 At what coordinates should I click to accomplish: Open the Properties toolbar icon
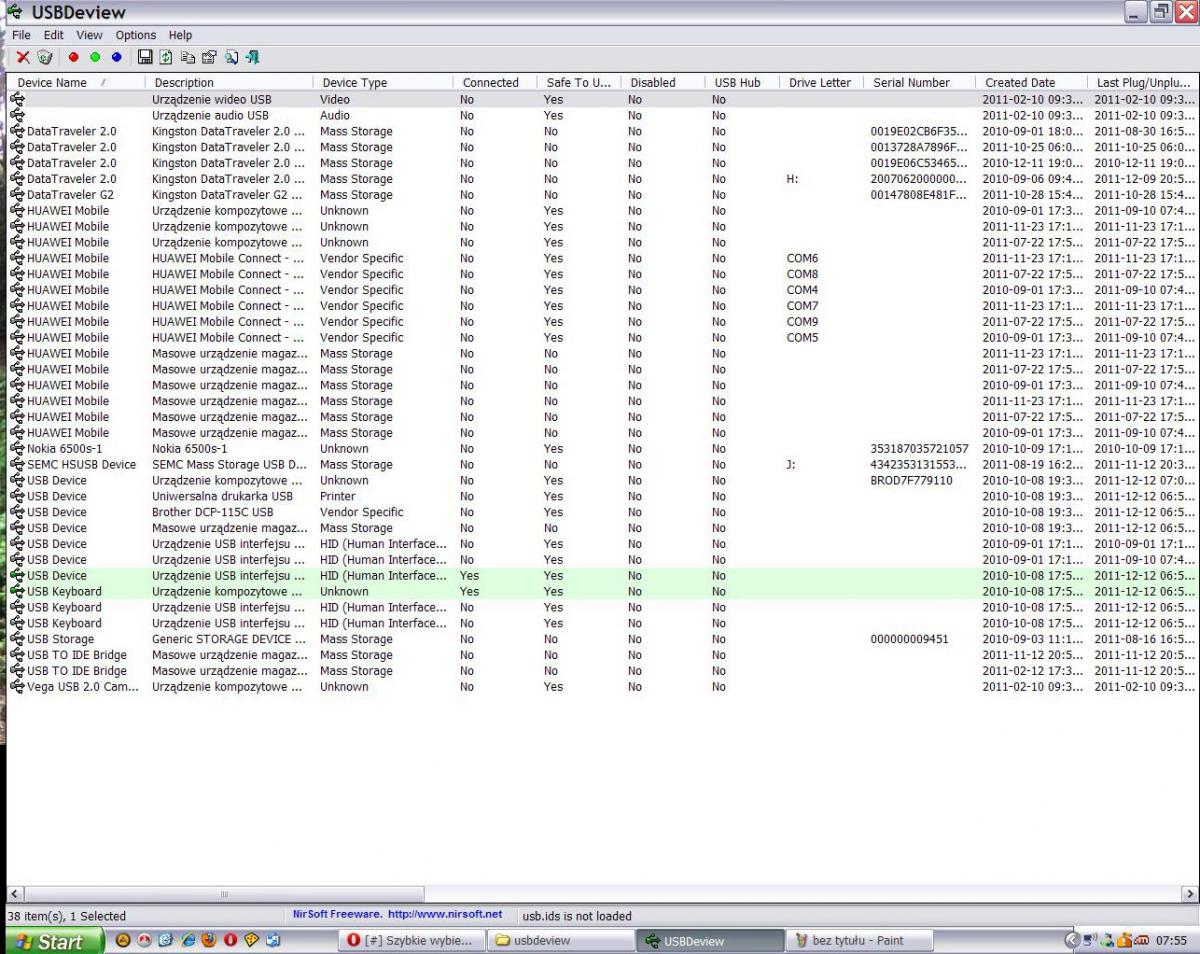(209, 58)
